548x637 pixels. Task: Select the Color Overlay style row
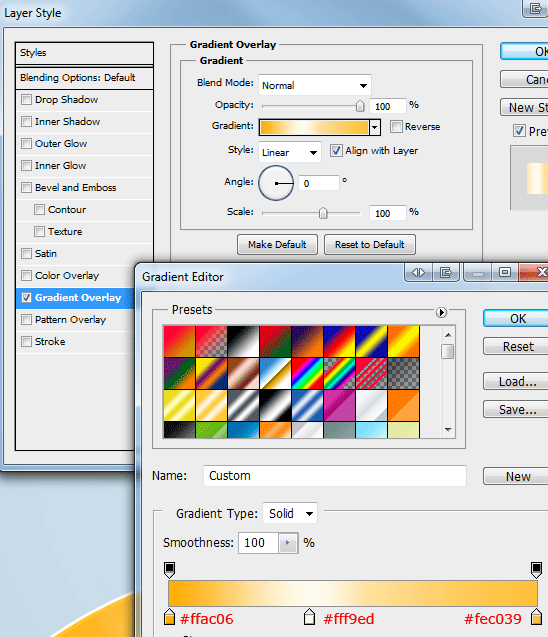click(x=76, y=275)
